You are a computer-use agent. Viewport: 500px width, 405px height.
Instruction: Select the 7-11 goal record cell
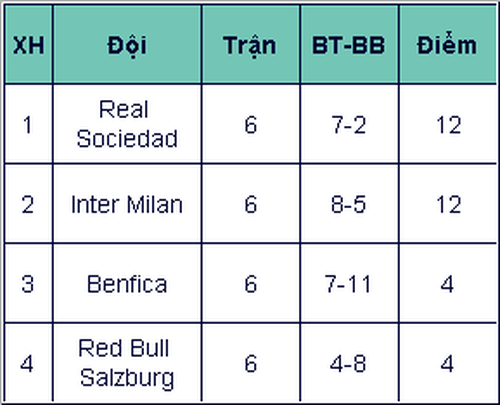[x=349, y=283]
